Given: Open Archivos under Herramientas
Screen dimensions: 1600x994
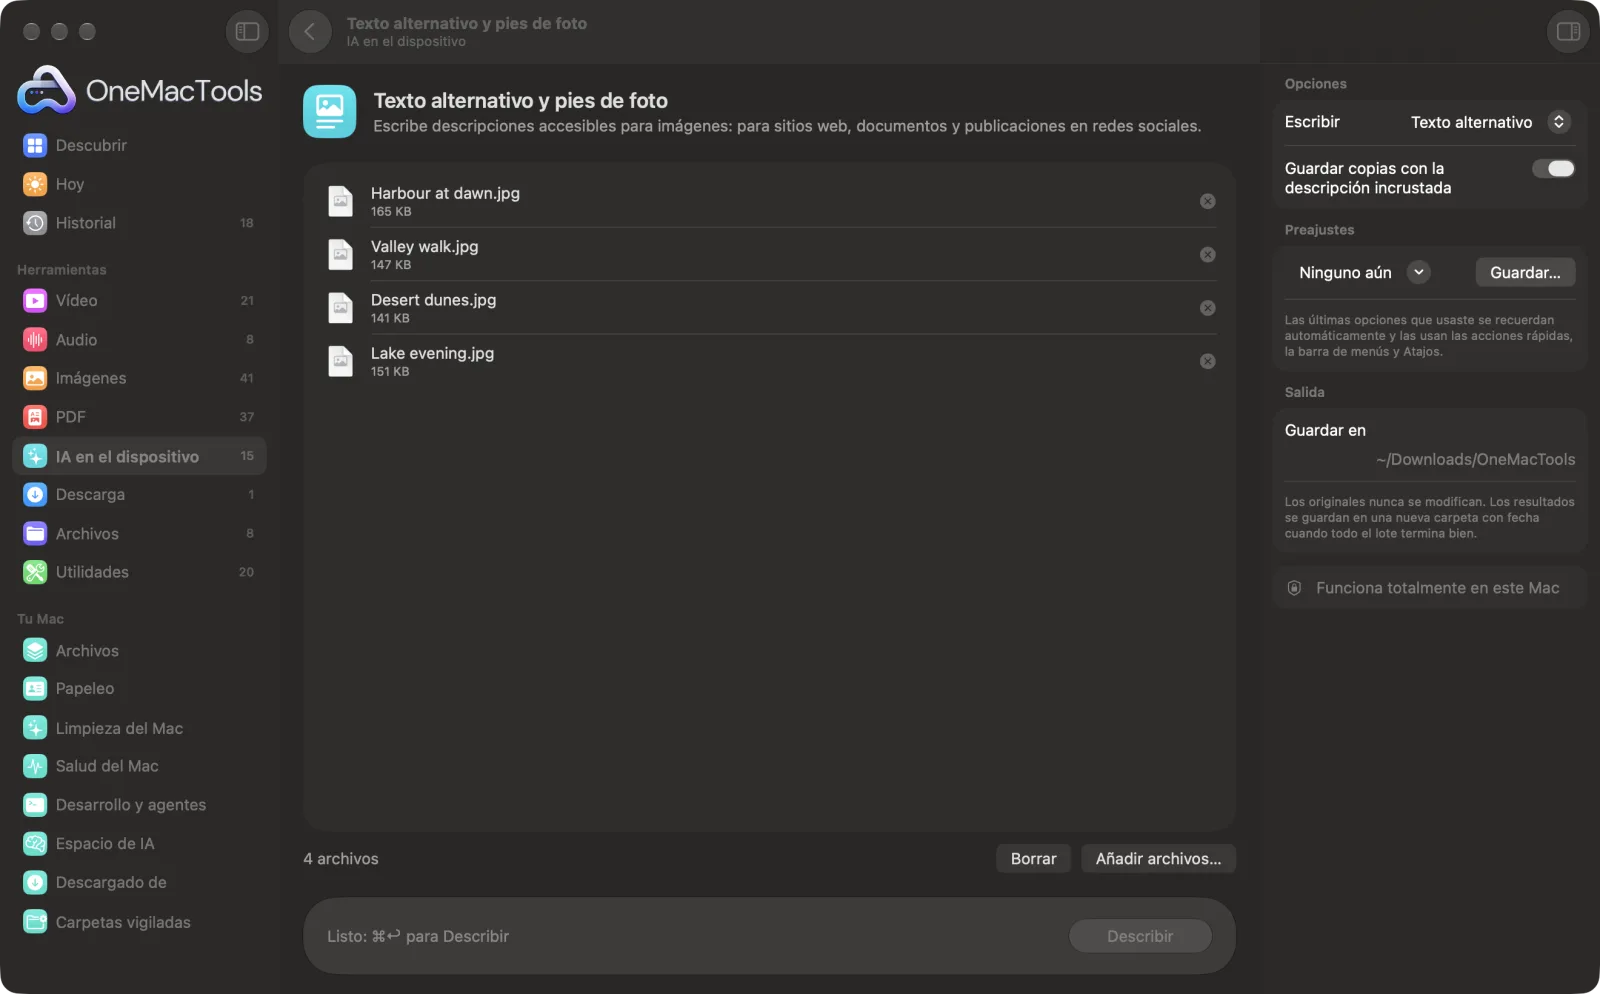Looking at the screenshot, I should [x=139, y=534].
